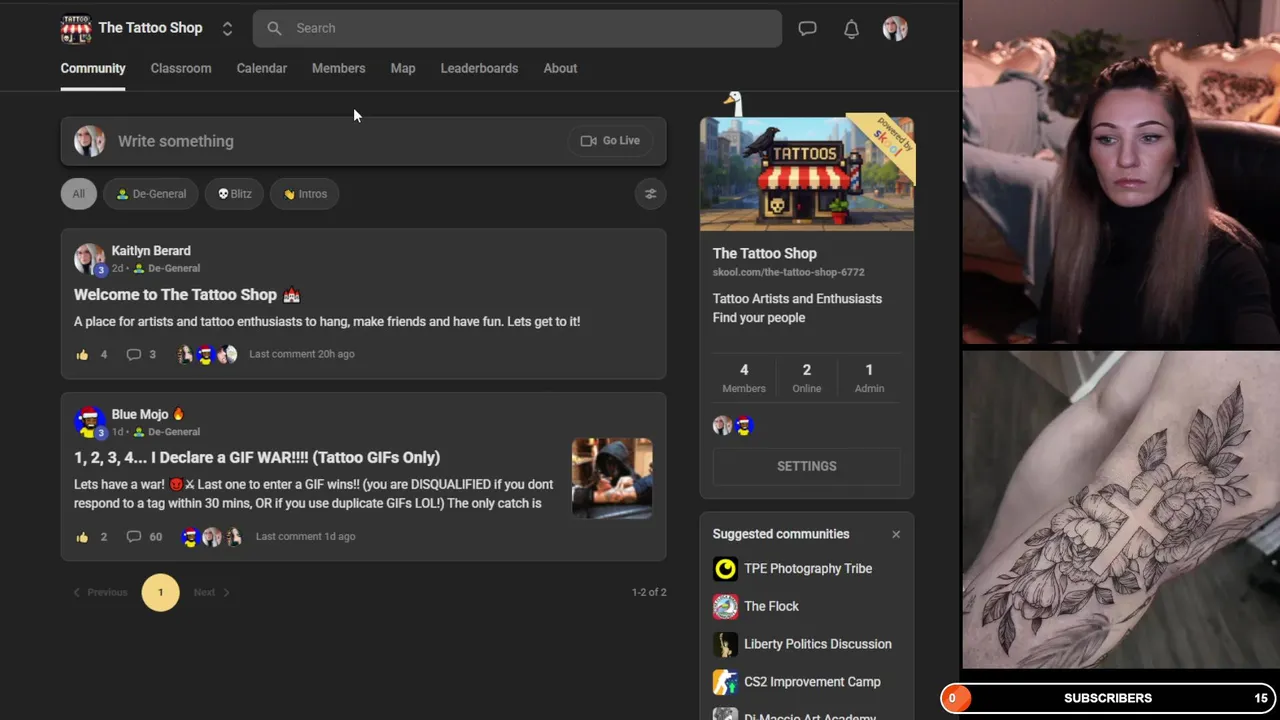
Task: Open first member avatar in sidebar card
Action: 722,426
